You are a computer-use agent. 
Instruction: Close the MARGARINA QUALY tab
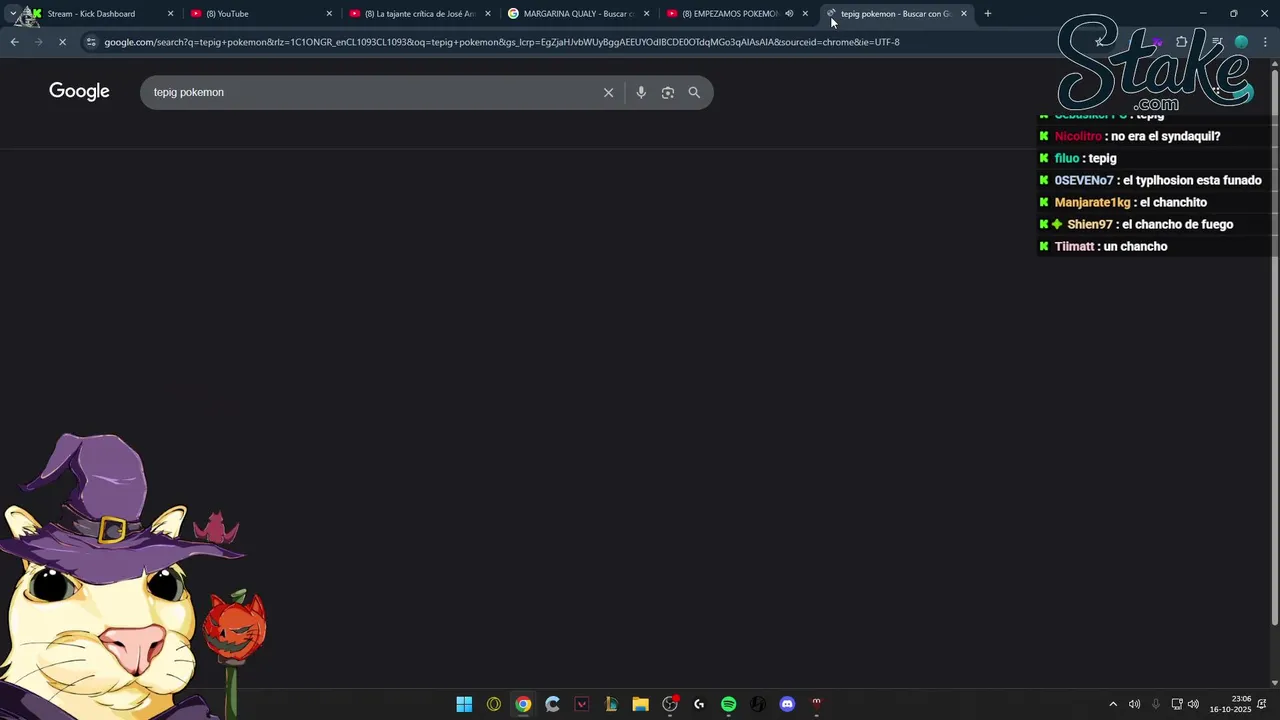646,14
